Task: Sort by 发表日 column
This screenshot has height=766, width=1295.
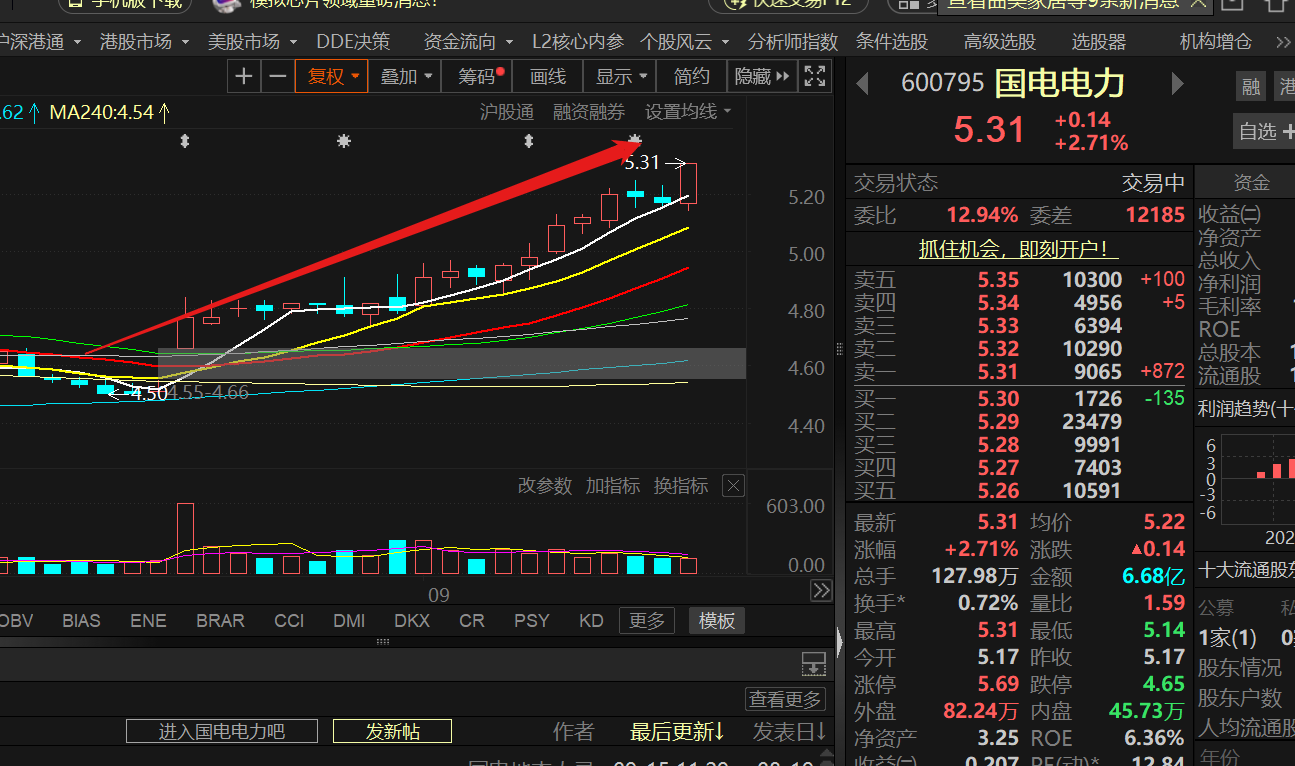Action: [x=789, y=732]
